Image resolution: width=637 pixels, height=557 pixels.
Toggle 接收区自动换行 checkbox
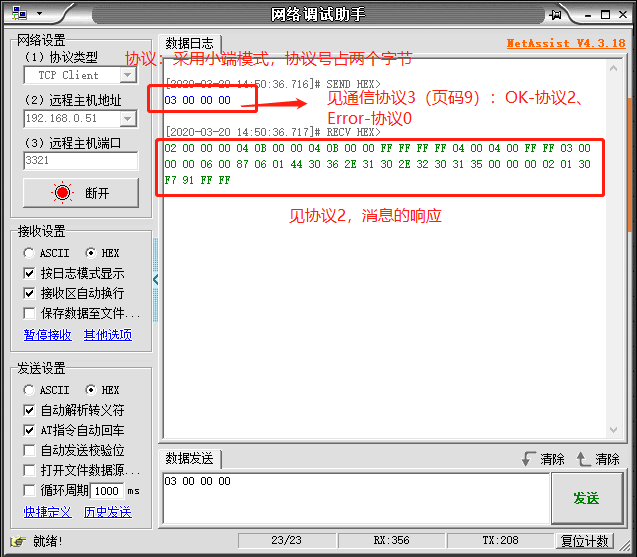[29, 293]
